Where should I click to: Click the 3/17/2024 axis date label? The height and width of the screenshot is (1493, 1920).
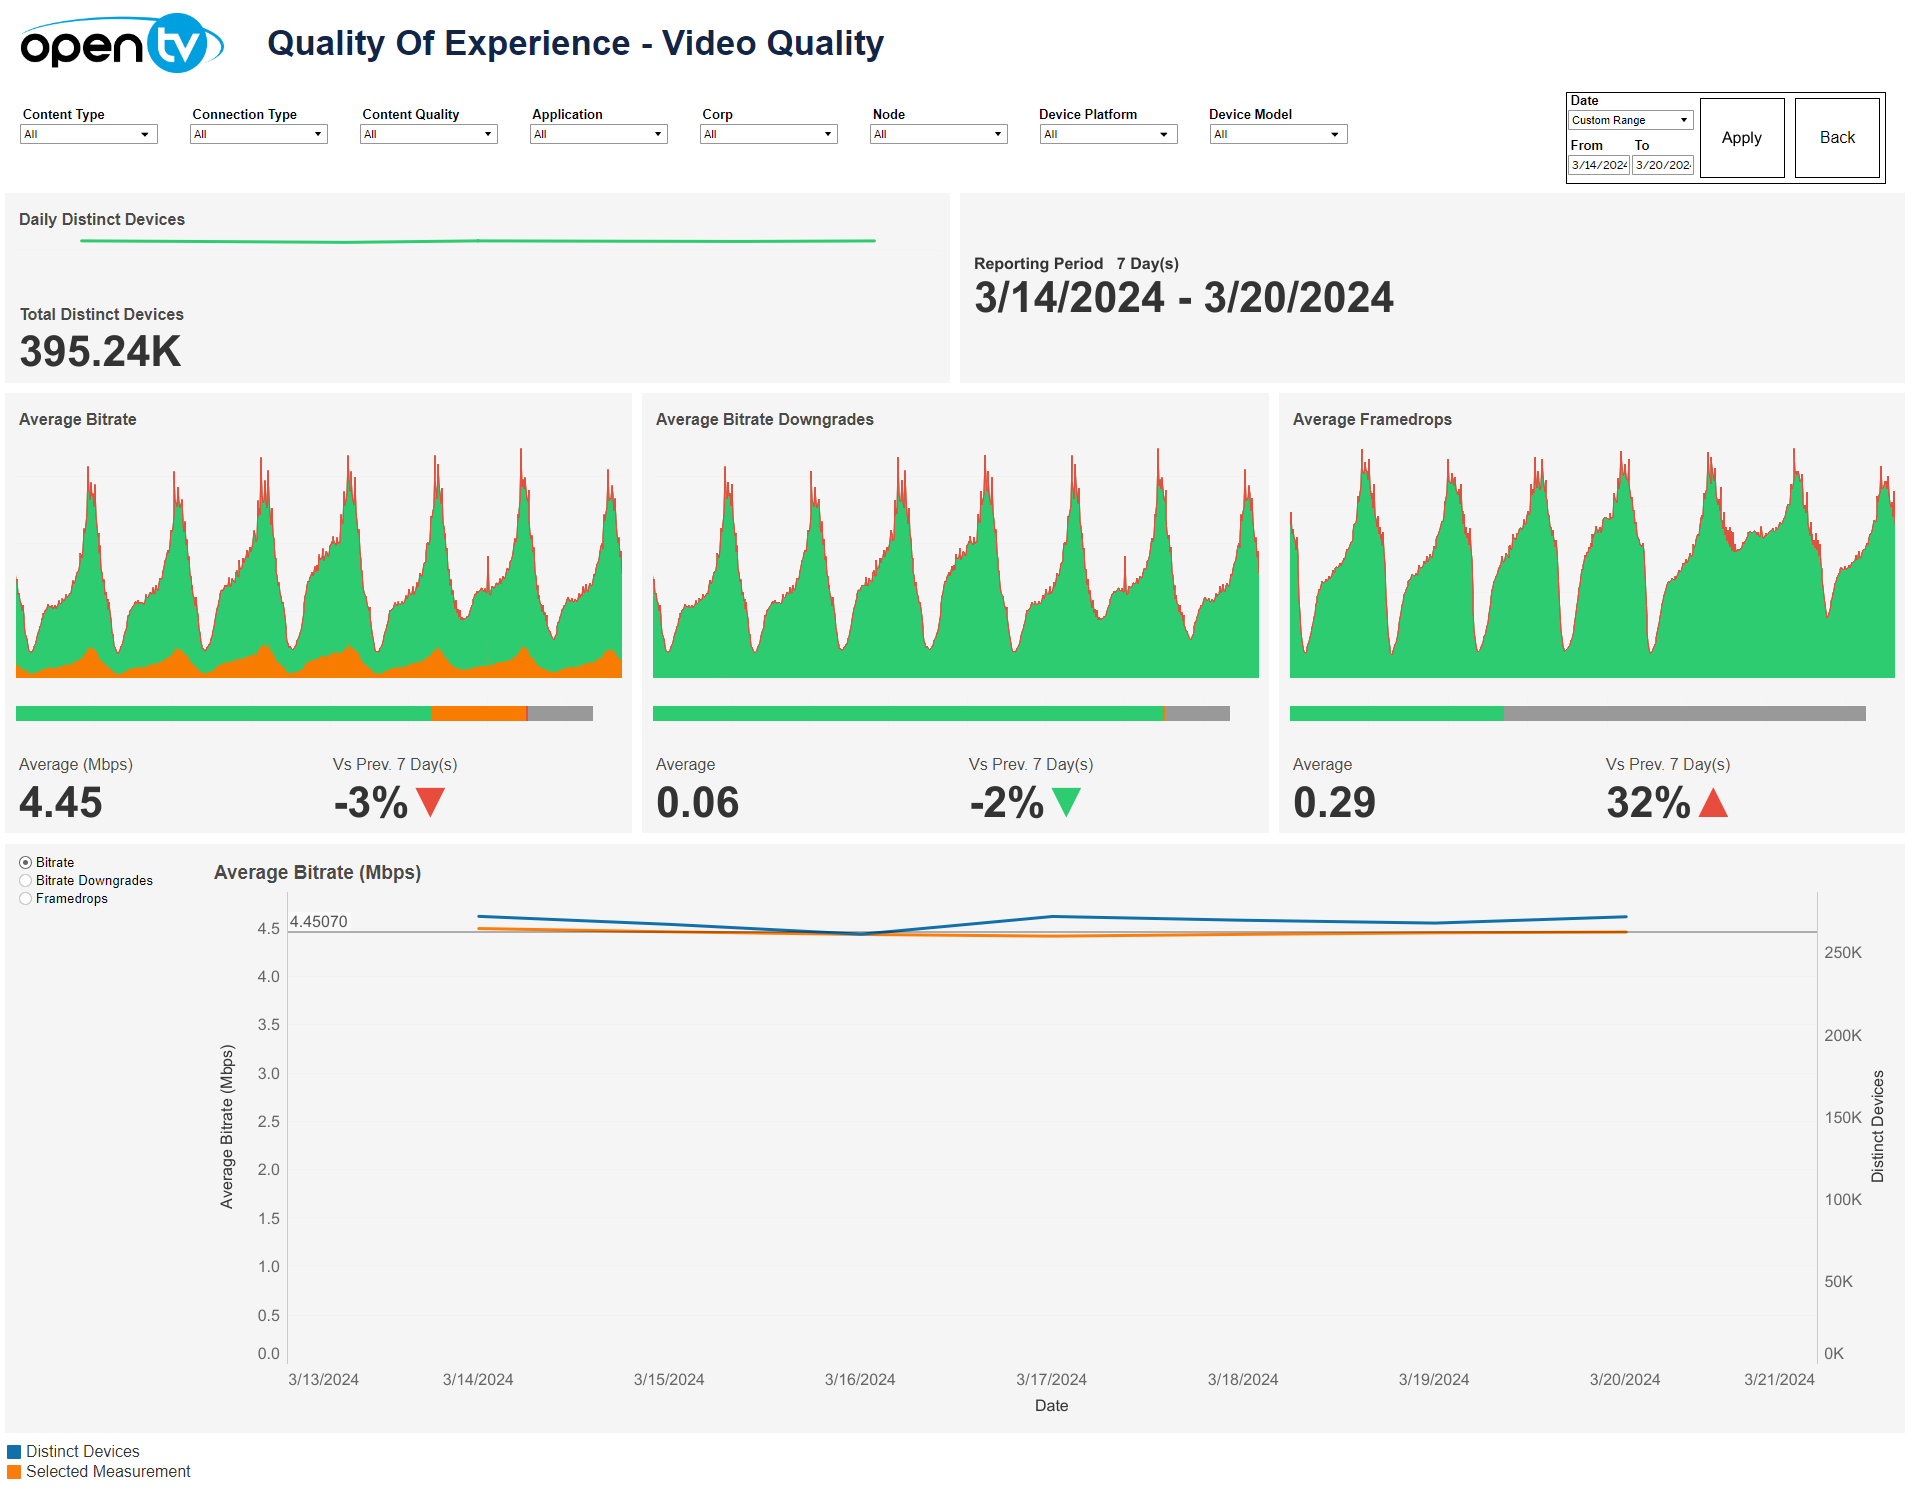(x=1051, y=1379)
